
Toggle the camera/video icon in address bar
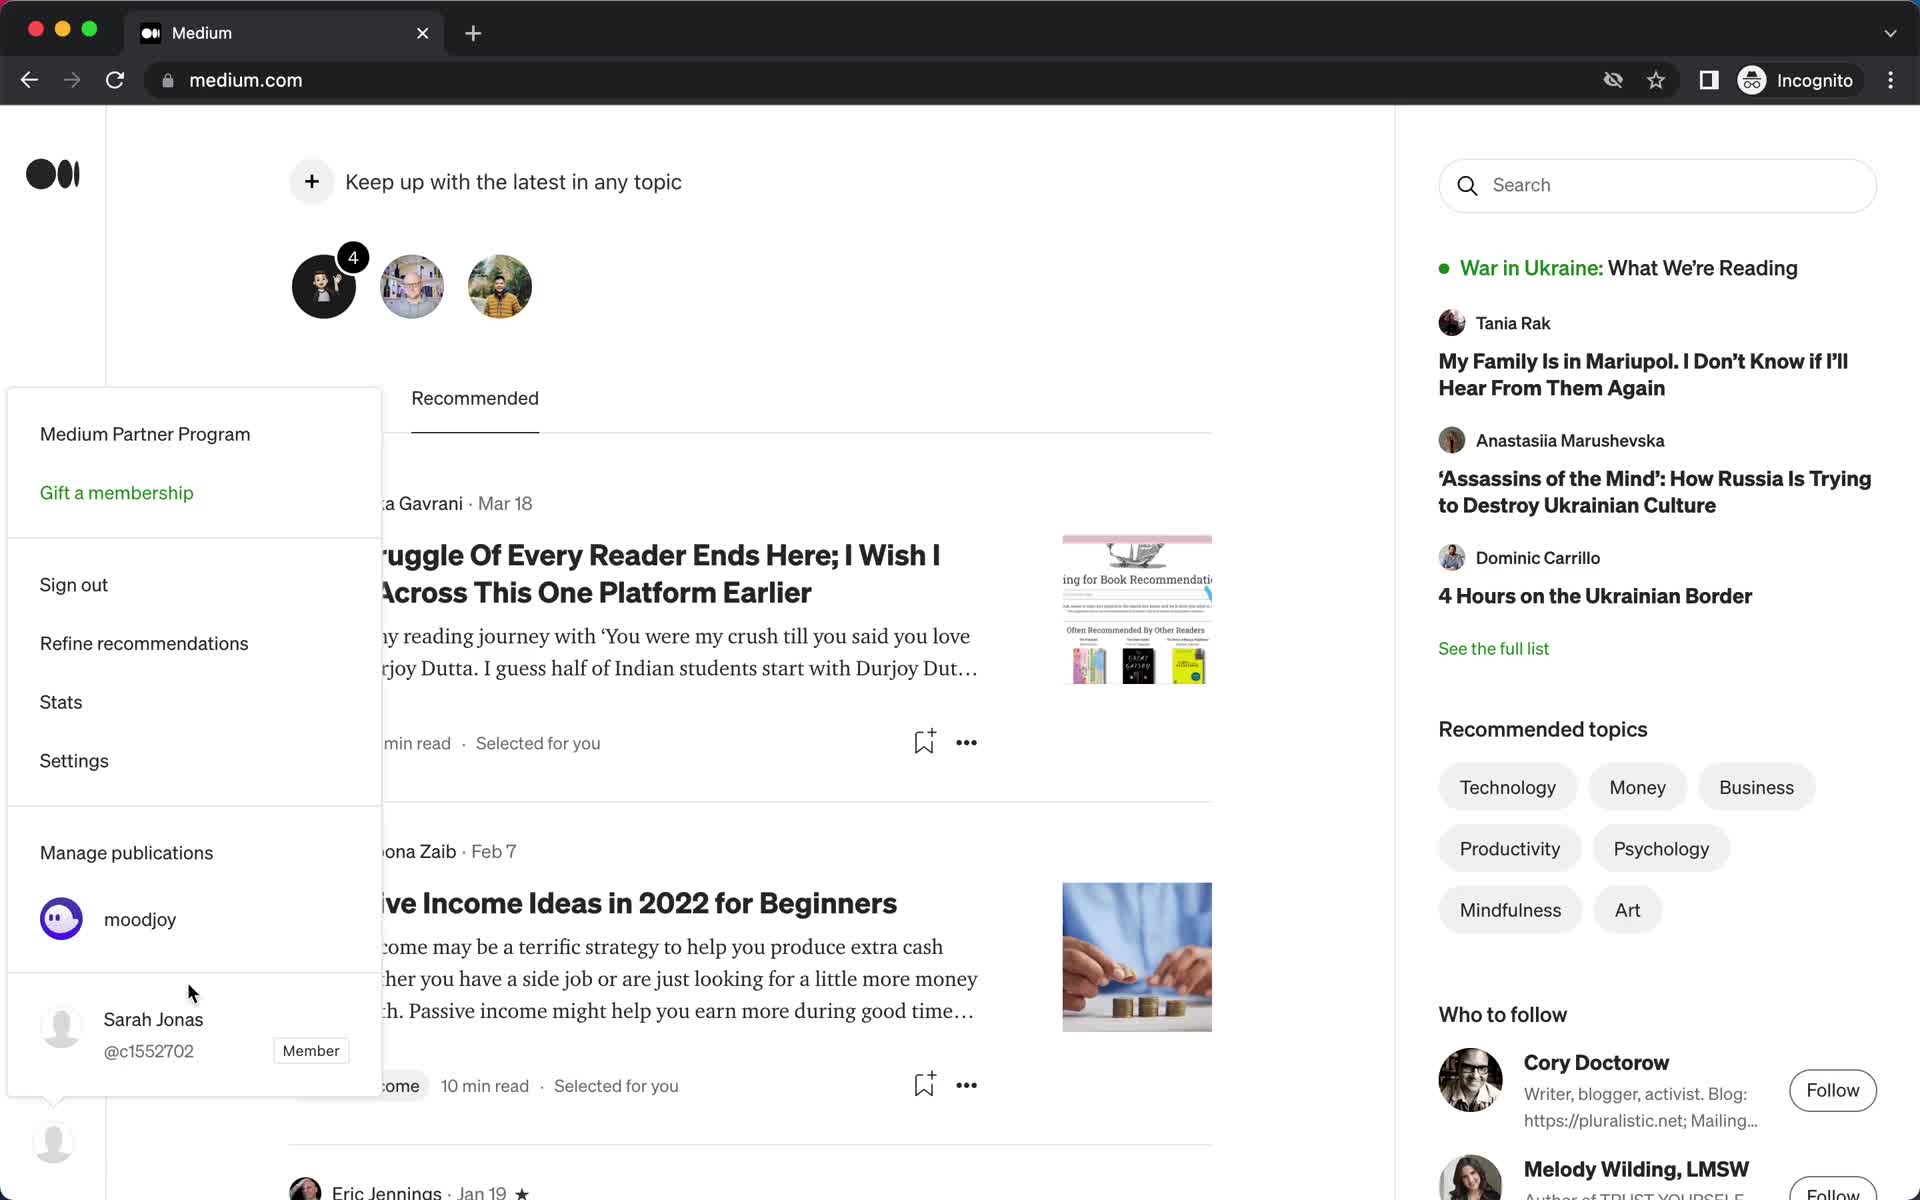pos(1612,80)
